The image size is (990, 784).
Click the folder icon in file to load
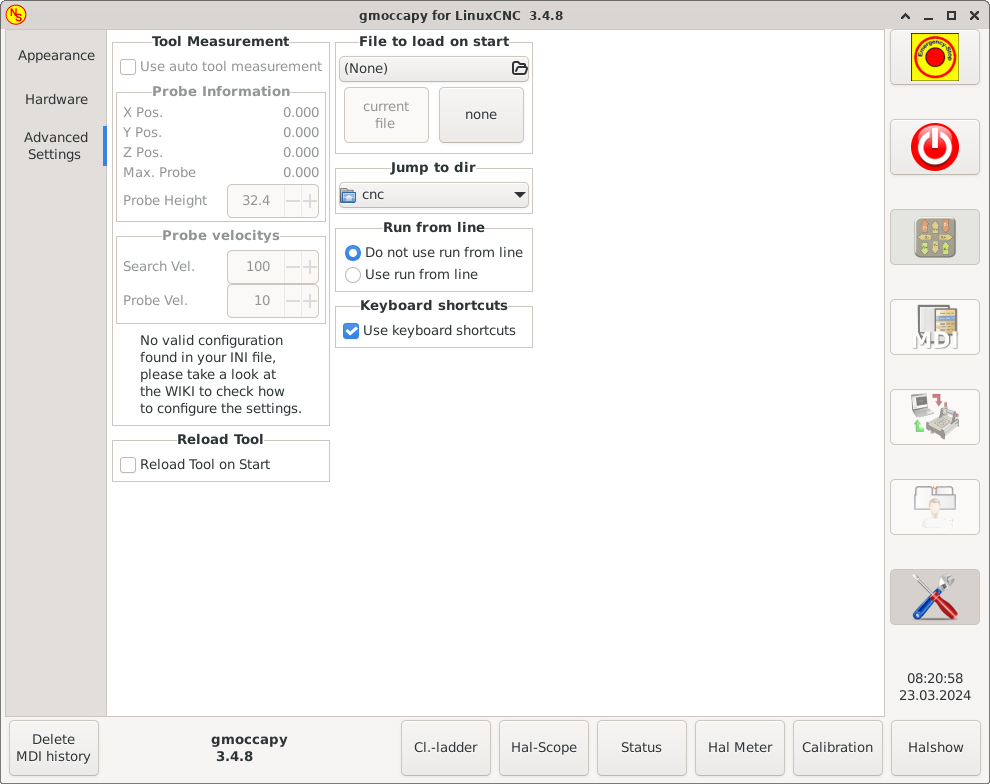point(519,68)
